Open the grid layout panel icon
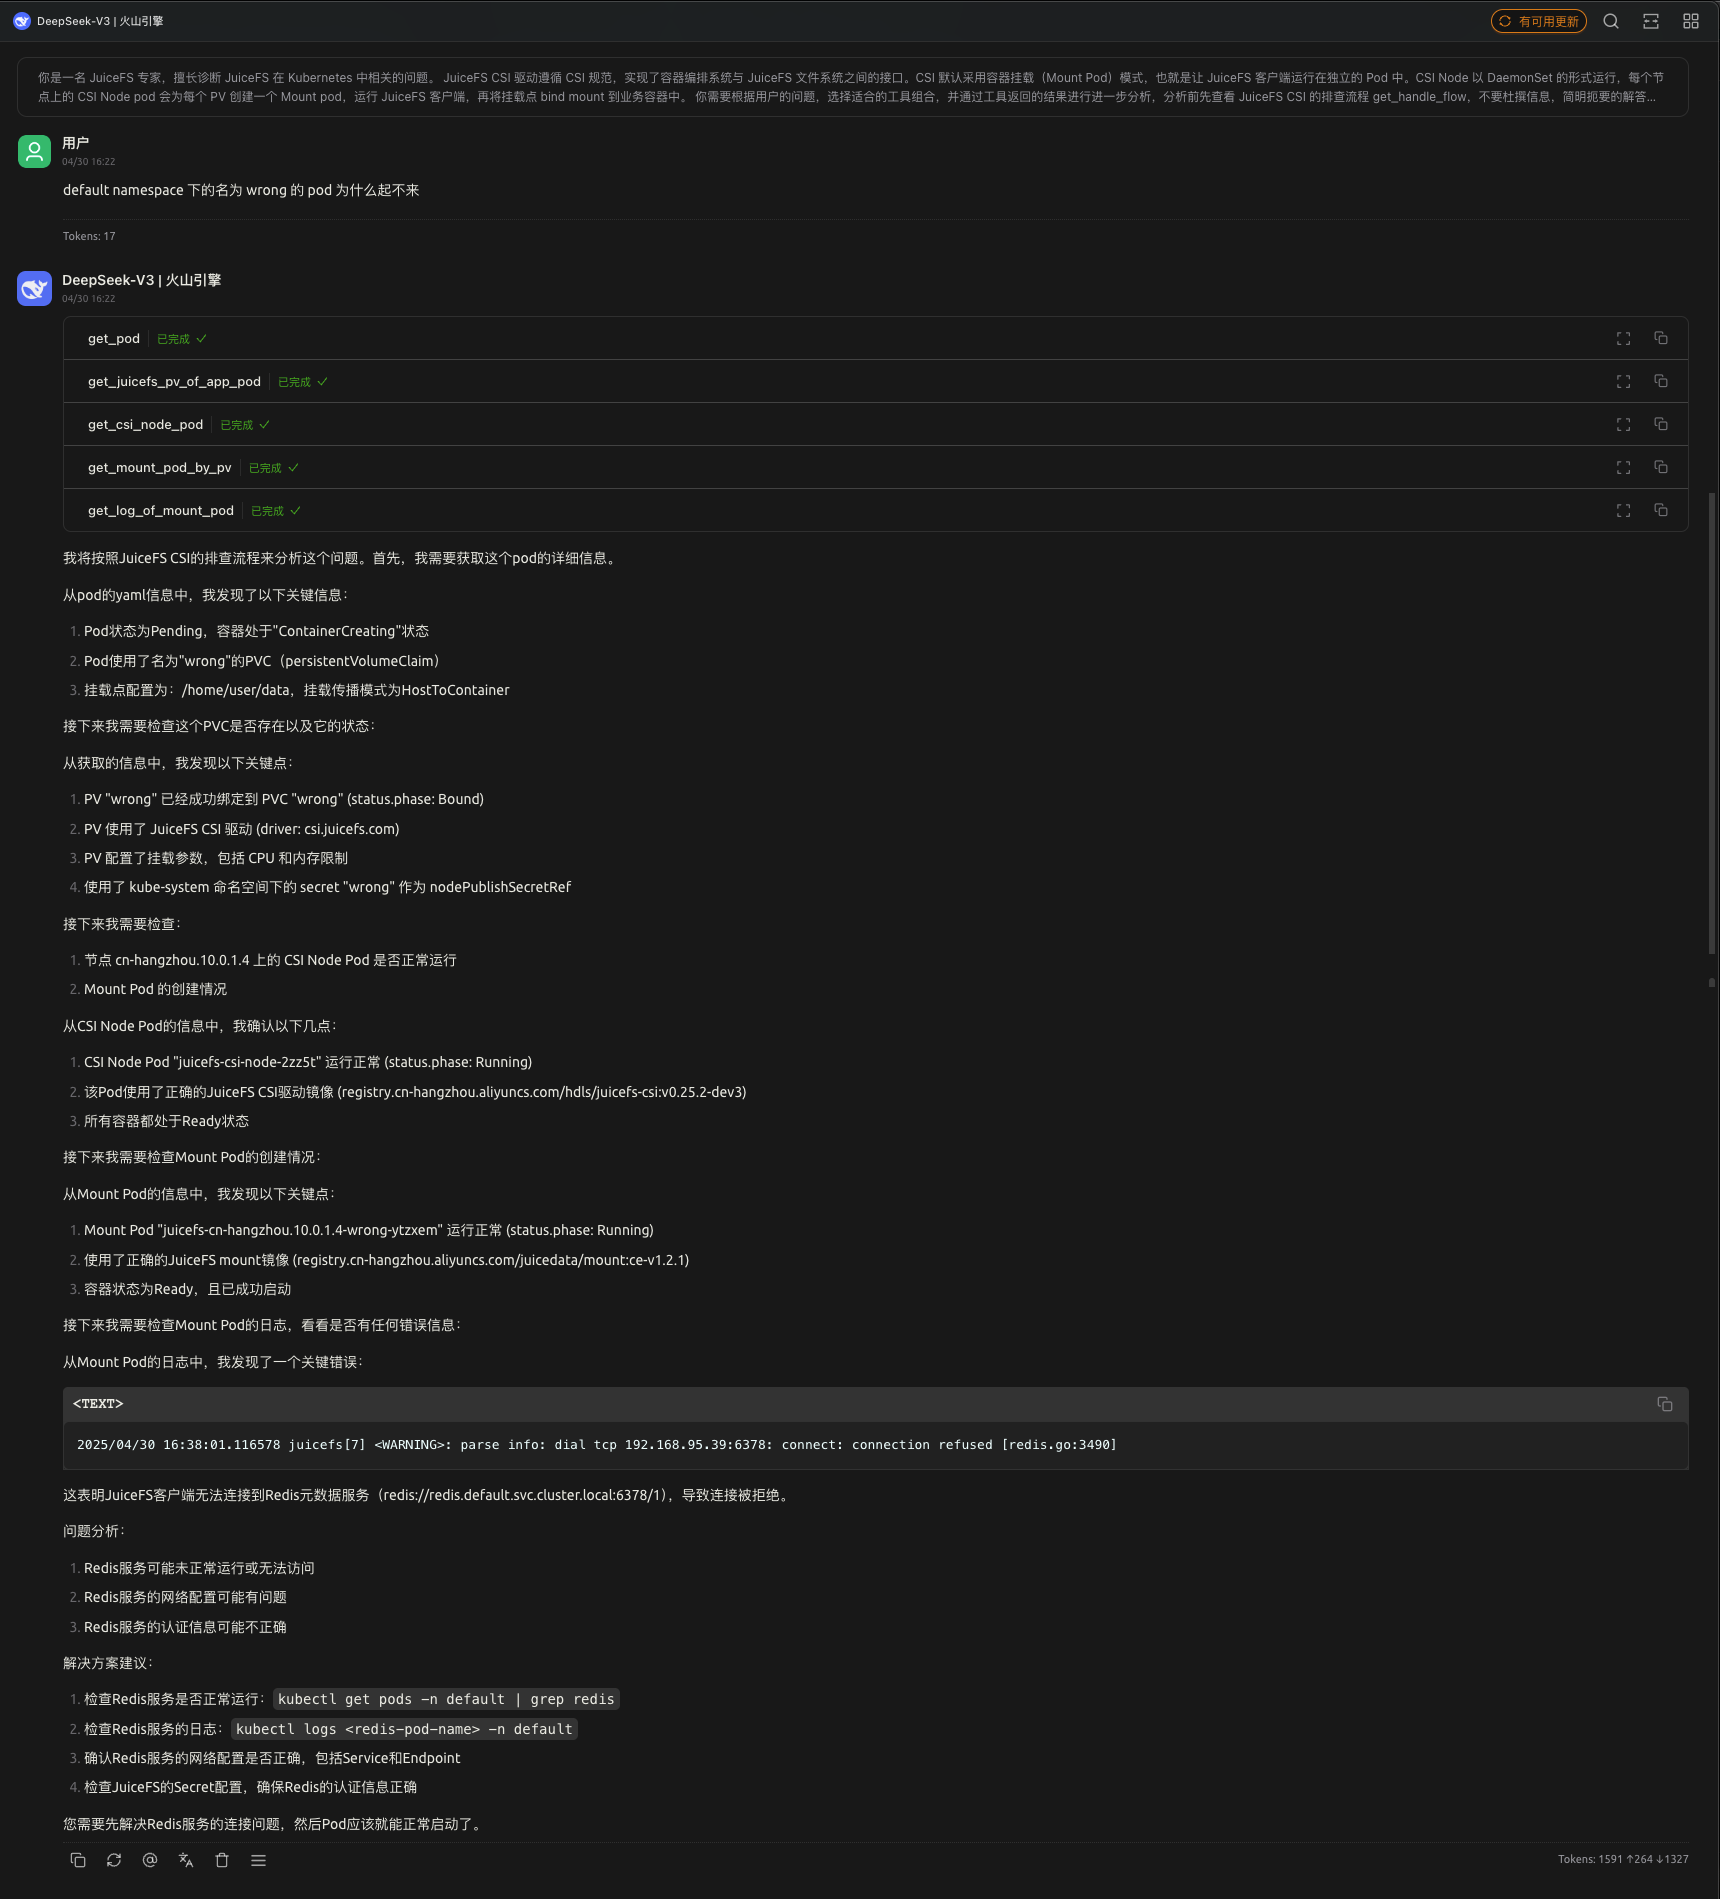Viewport: 1720px width, 1899px height. pos(1691,20)
